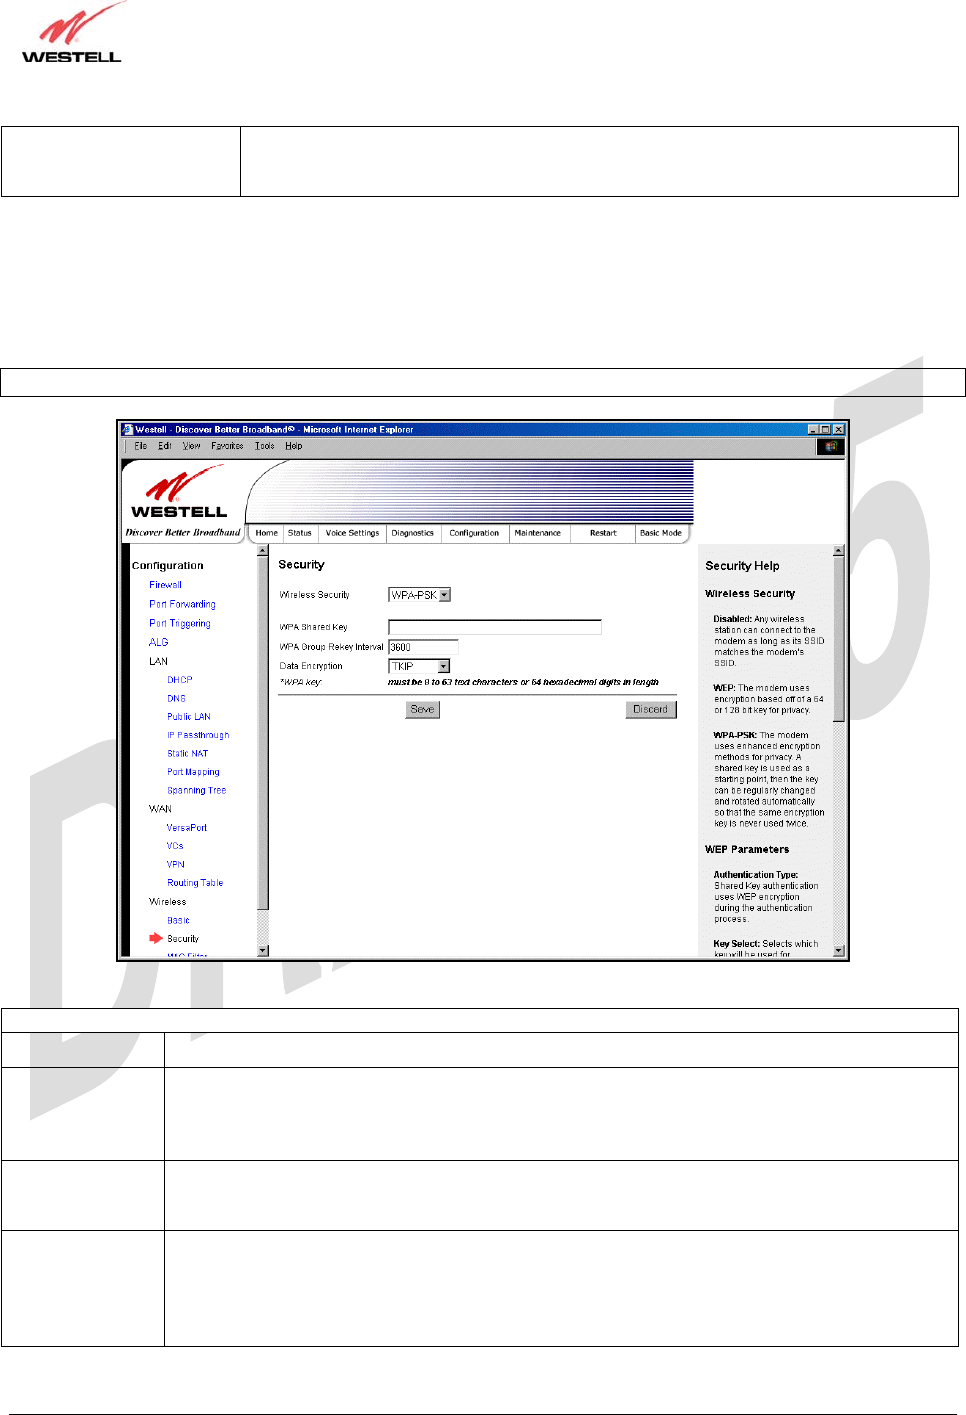Image resolution: width=966 pixels, height=1415 pixels.
Task: Click the WPA Shared Key field
Action: (x=495, y=627)
